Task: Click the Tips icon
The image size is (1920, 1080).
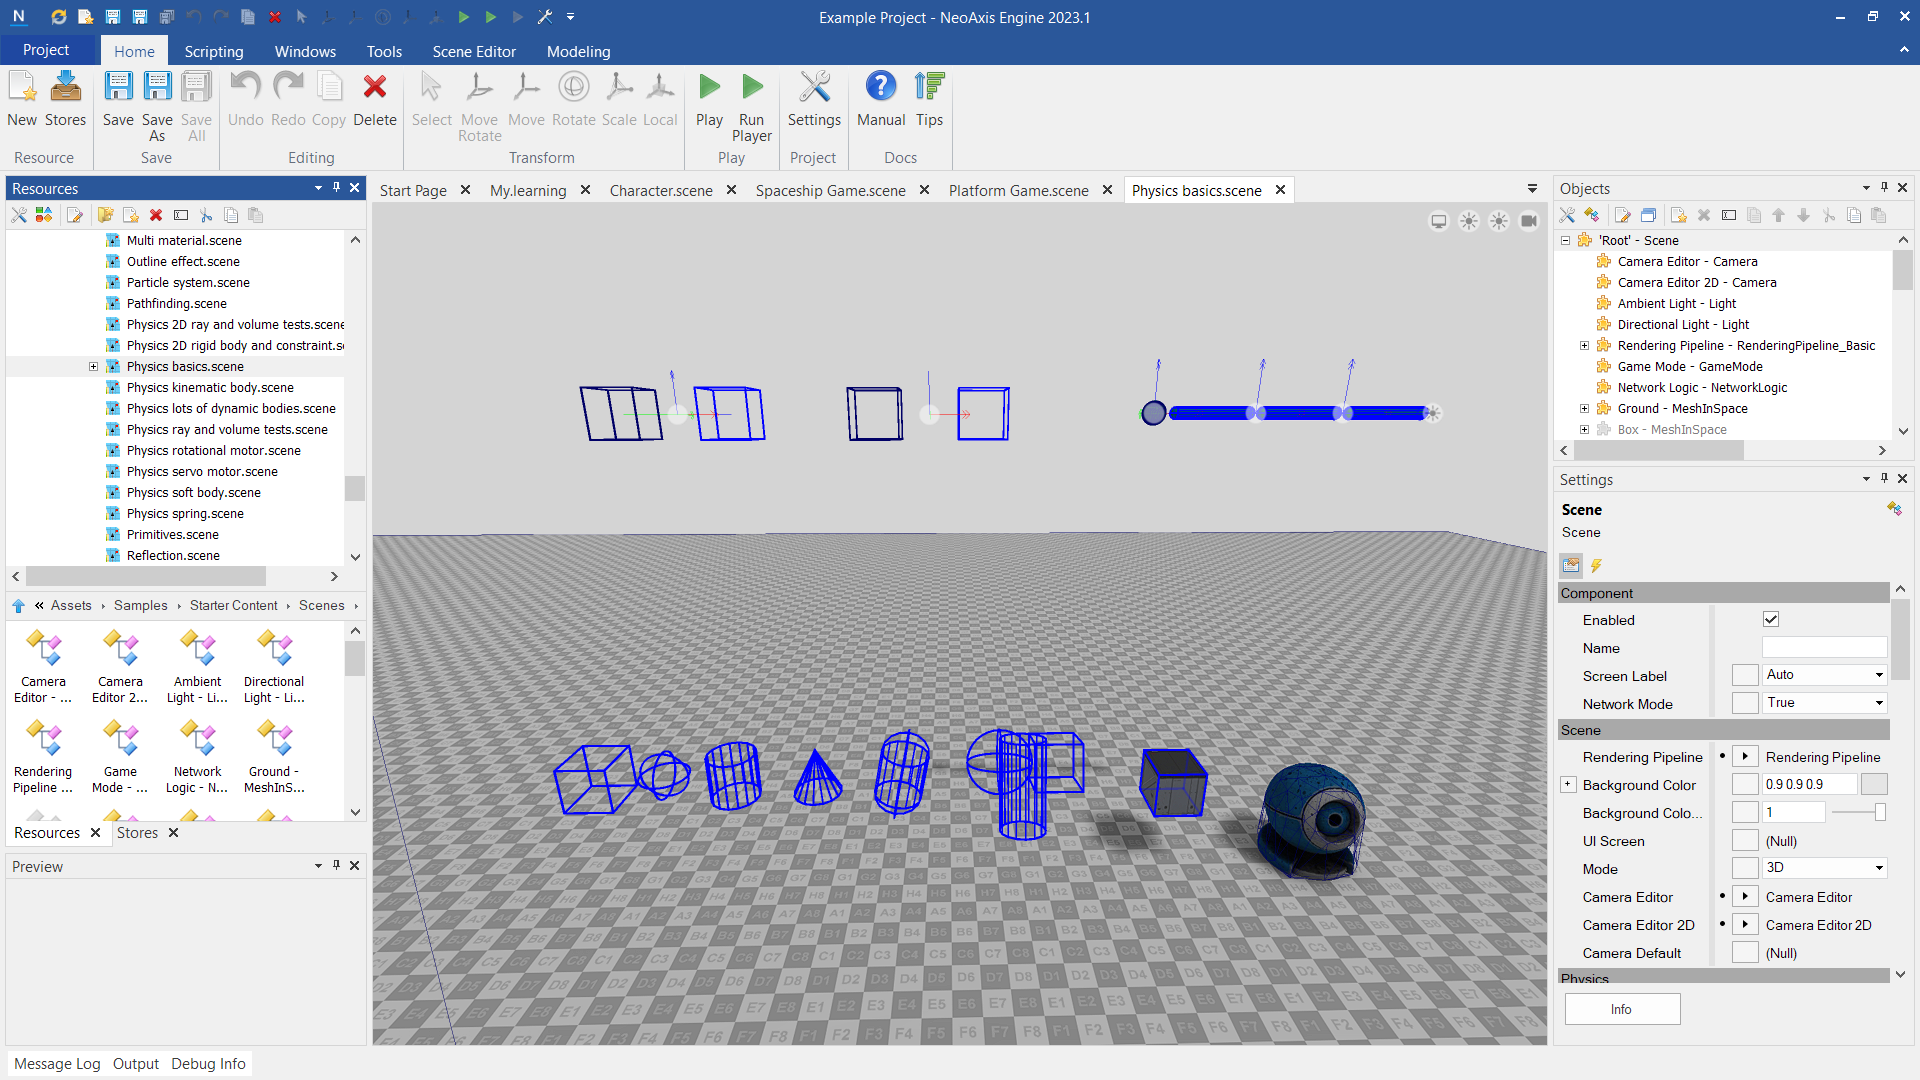Action: coord(929,88)
